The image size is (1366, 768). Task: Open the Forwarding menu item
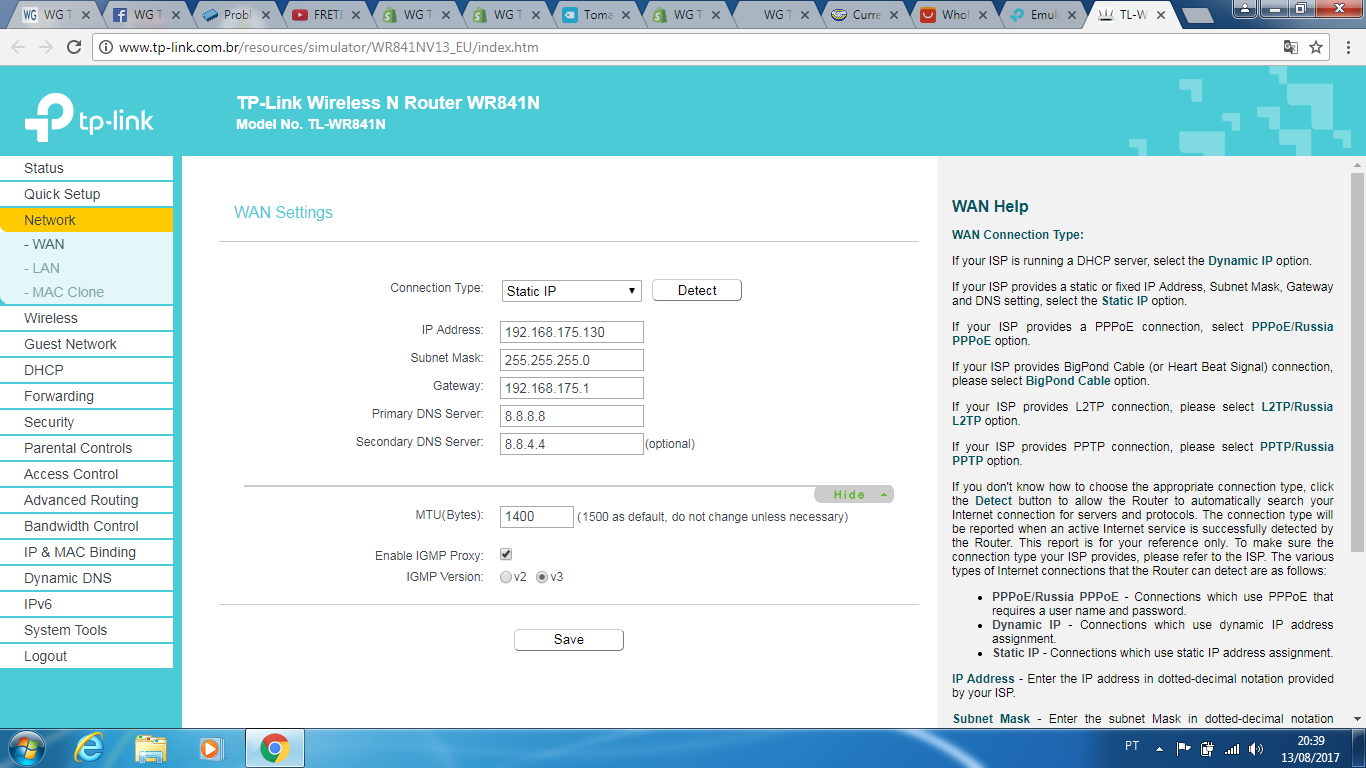[86, 396]
